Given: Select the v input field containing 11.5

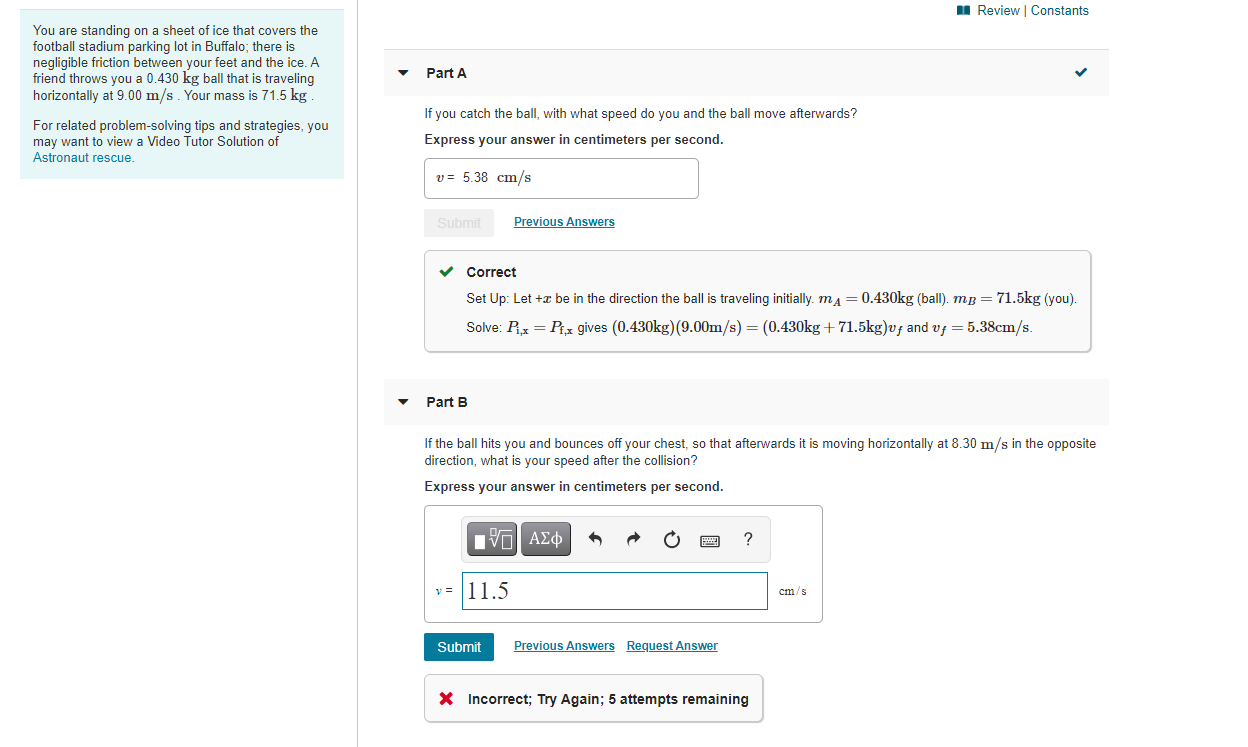Looking at the screenshot, I should tap(614, 590).
